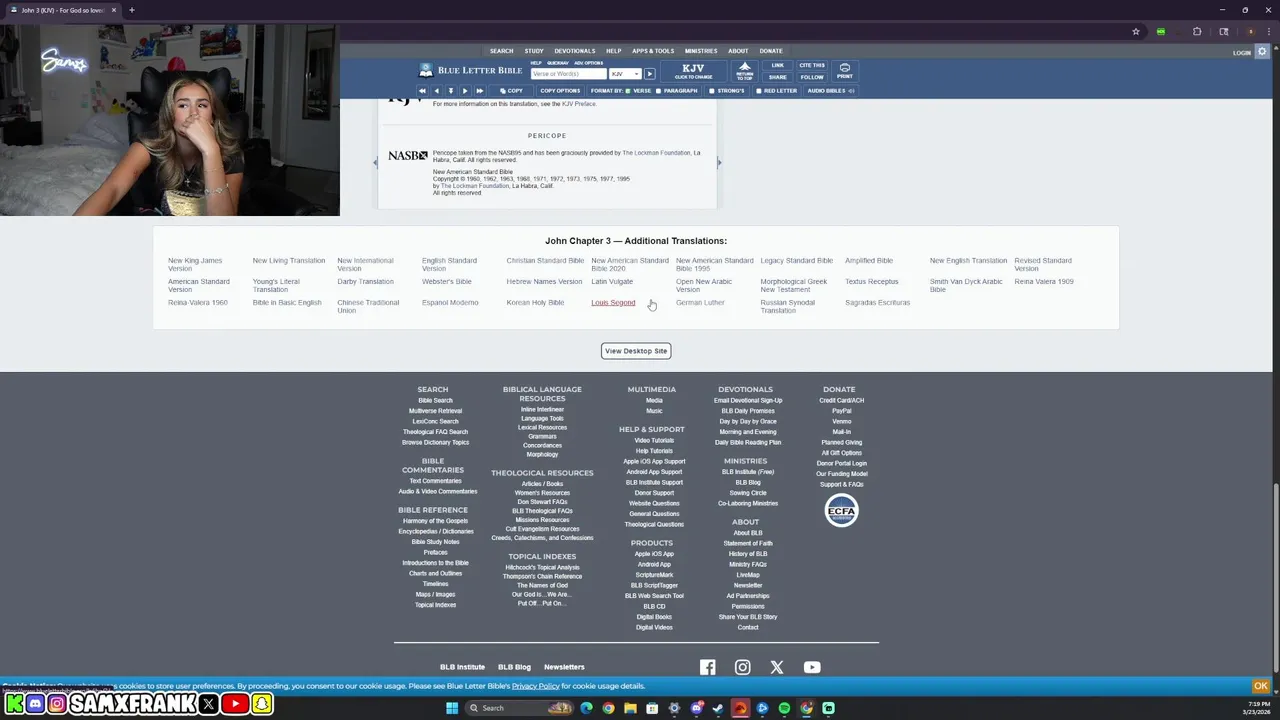Open Windows Start menu
The image size is (1280, 720).
pos(452,708)
